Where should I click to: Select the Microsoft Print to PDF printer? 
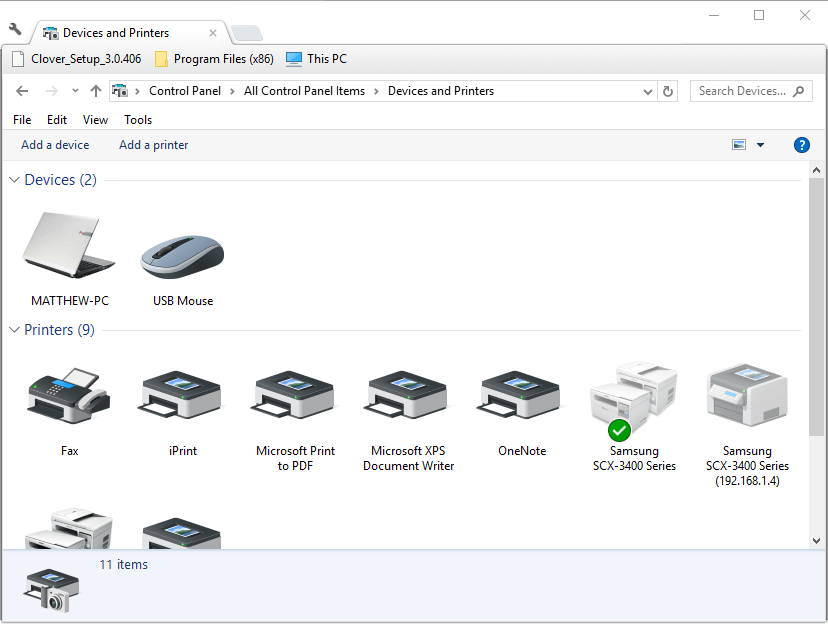tap(294, 396)
